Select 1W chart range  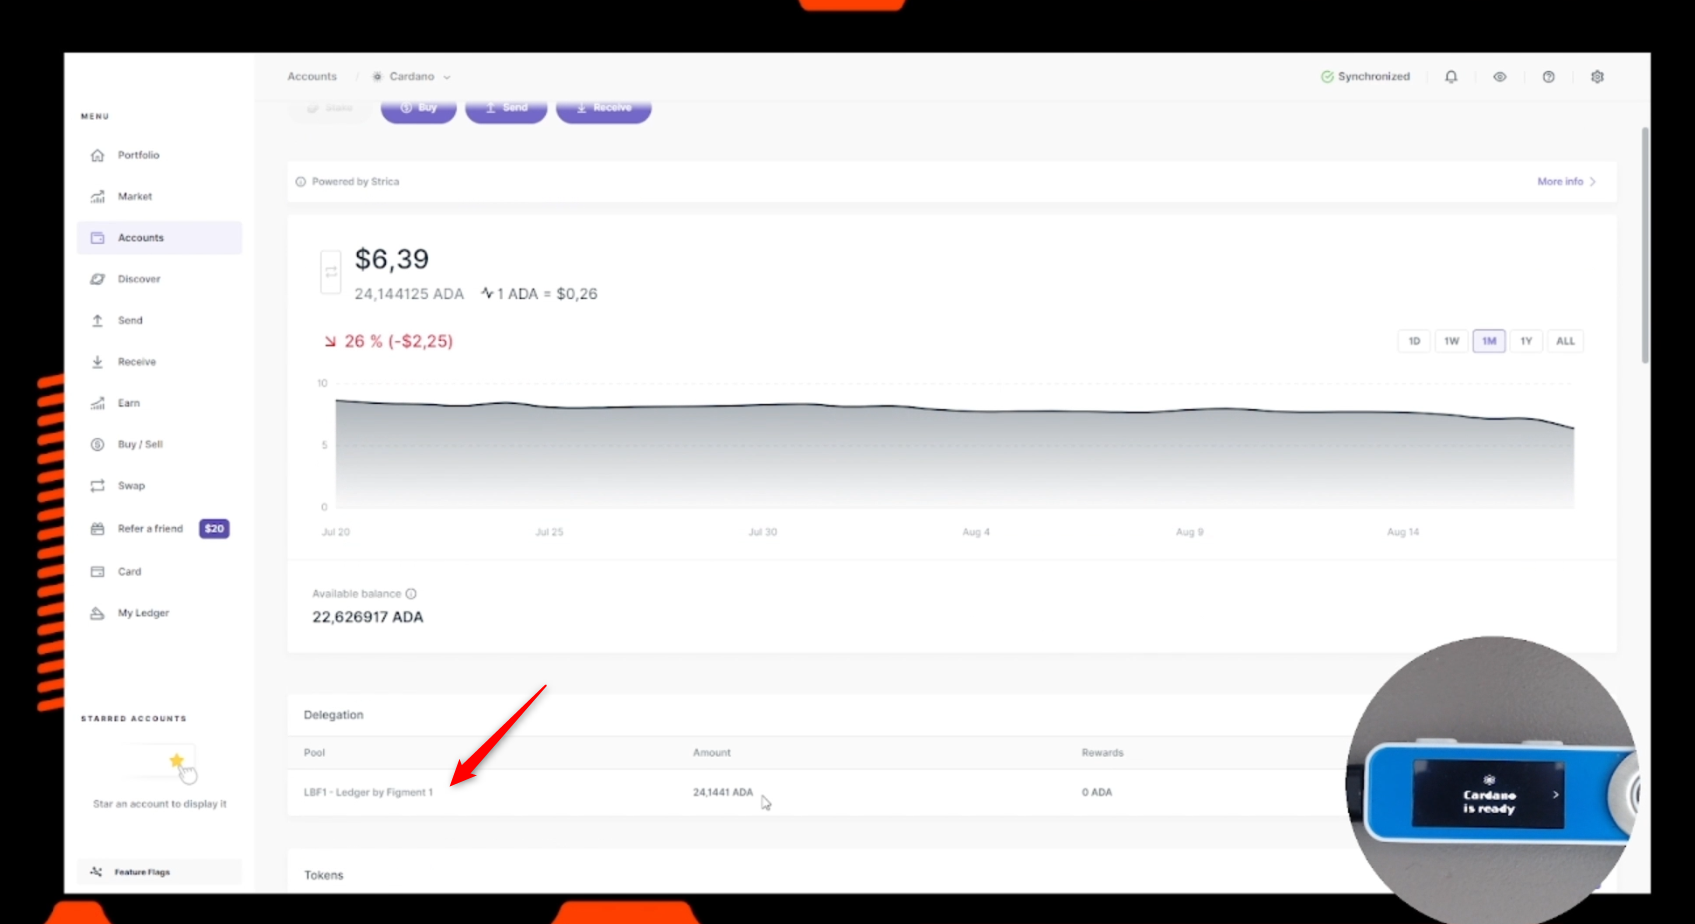[1451, 341]
